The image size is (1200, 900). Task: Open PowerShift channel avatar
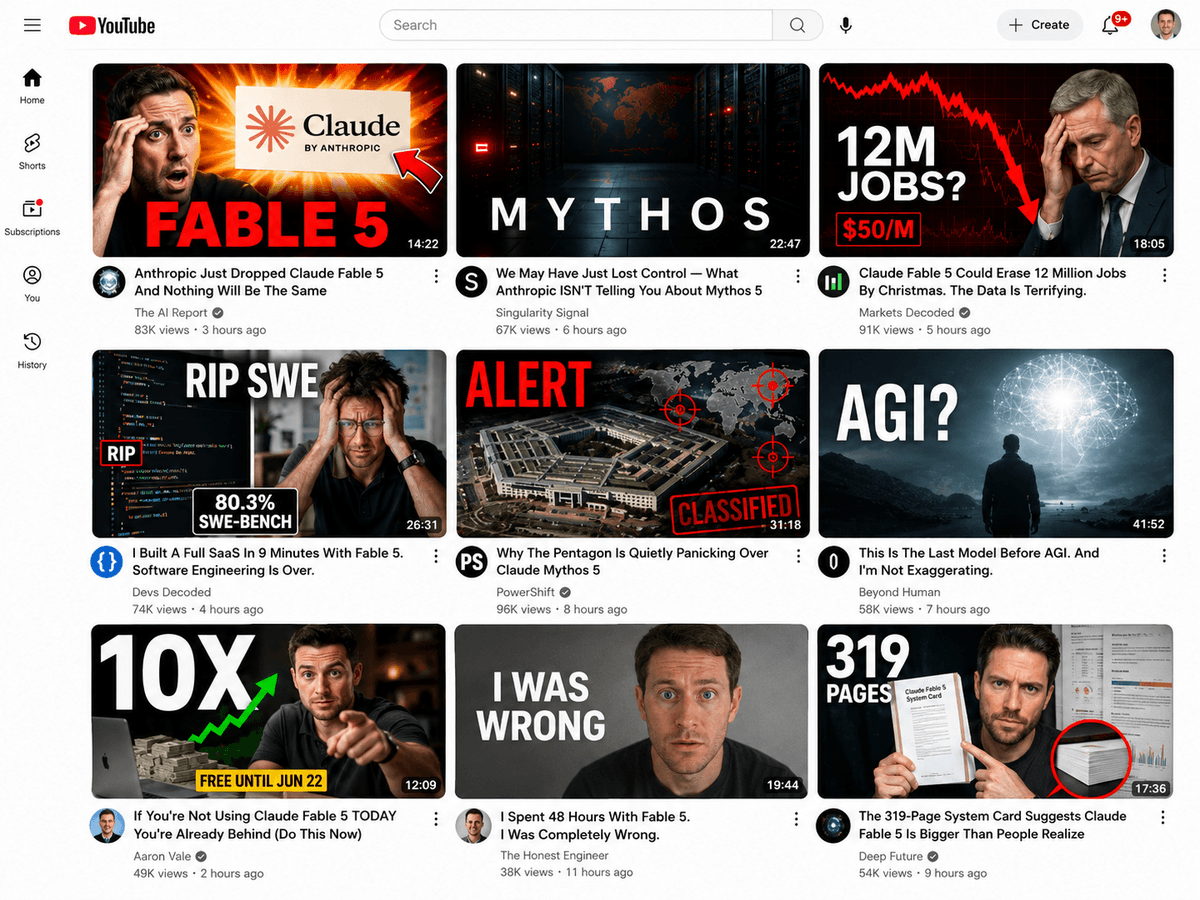click(471, 562)
